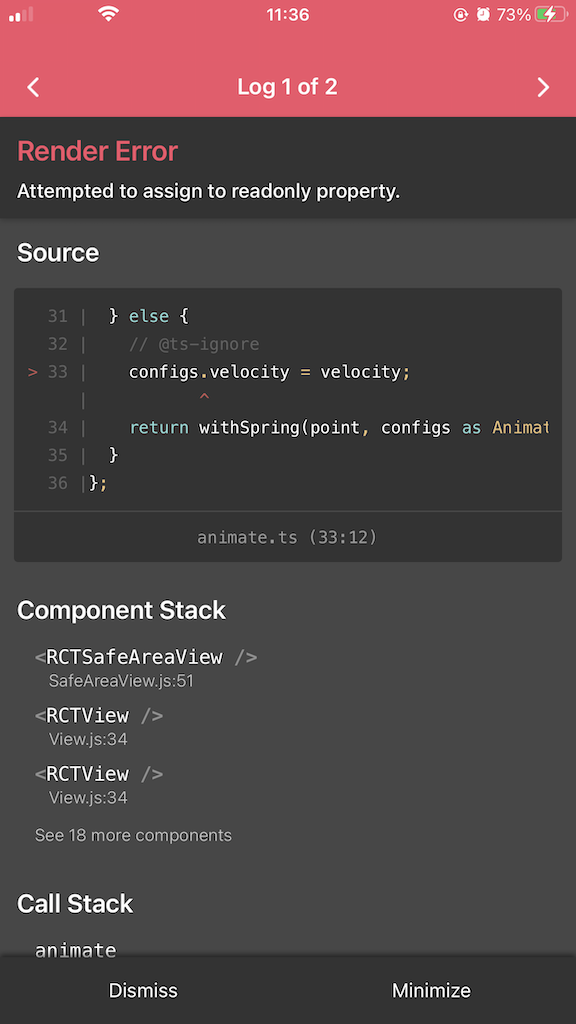The width and height of the screenshot is (576, 1024).
Task: Open the first View.js:34 entry
Action: pos(86,738)
